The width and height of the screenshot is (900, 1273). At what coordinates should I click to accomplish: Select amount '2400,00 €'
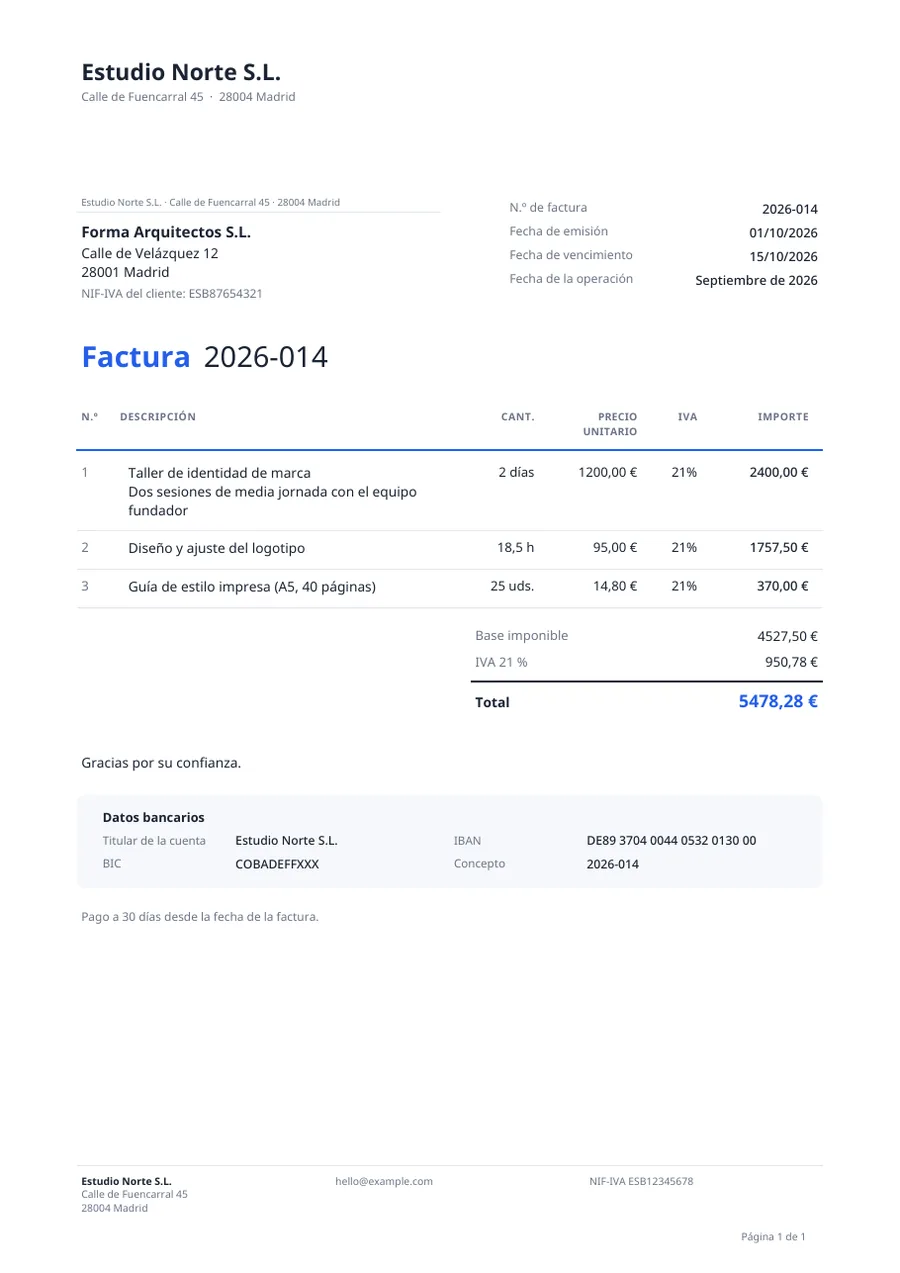779,472
